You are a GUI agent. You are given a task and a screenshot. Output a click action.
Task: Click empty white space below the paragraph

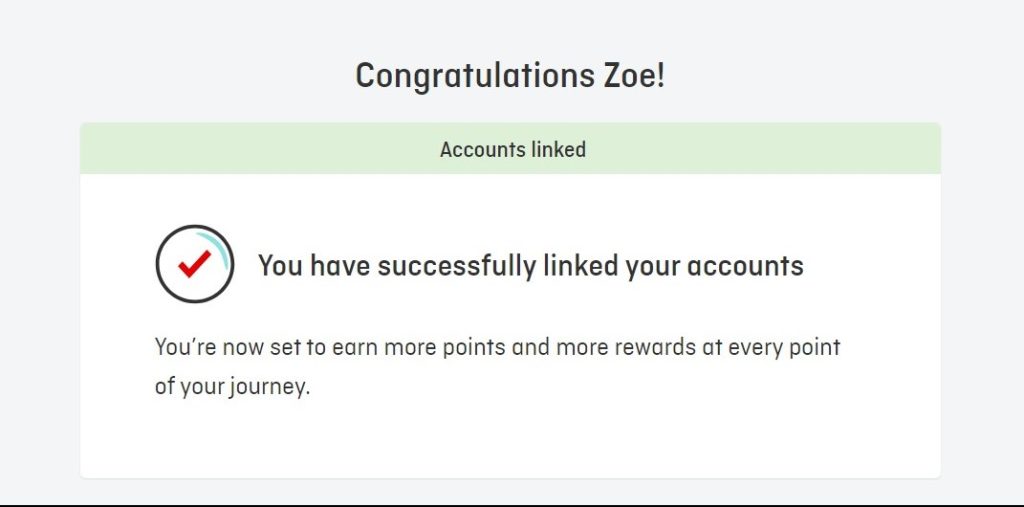point(509,441)
